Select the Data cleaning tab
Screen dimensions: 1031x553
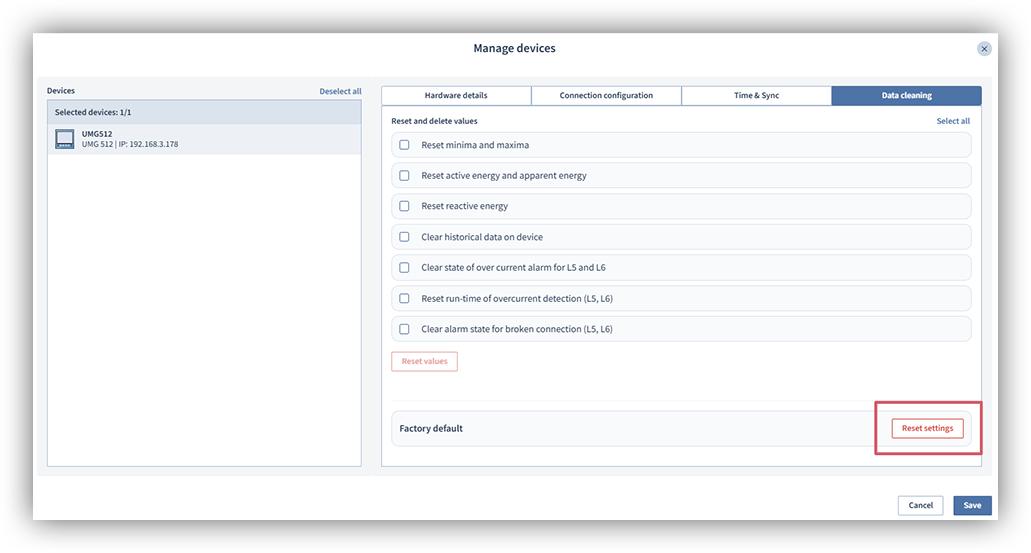pyautogui.click(x=906, y=96)
